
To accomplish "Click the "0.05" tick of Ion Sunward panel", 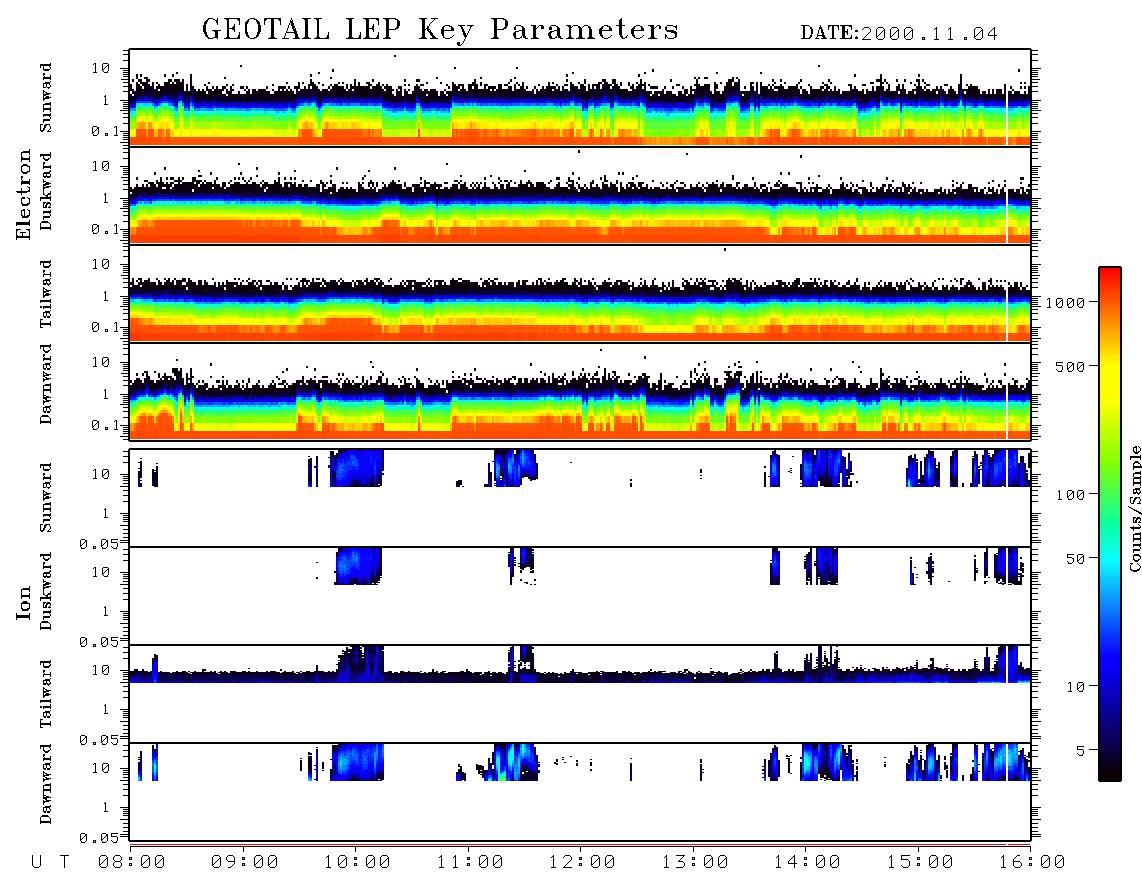I will click(x=99, y=543).
